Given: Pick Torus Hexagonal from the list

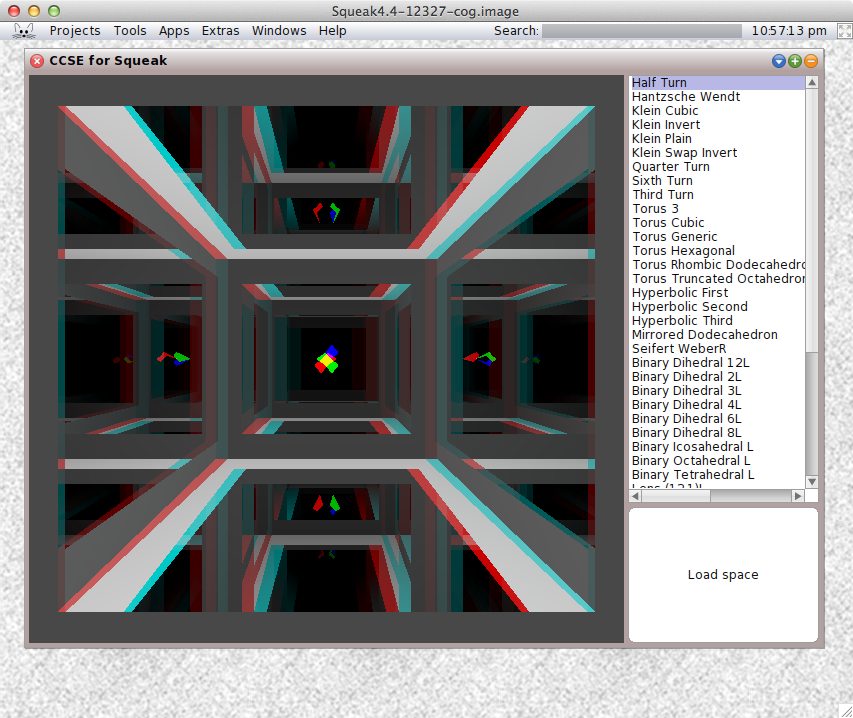Looking at the screenshot, I should pos(683,251).
